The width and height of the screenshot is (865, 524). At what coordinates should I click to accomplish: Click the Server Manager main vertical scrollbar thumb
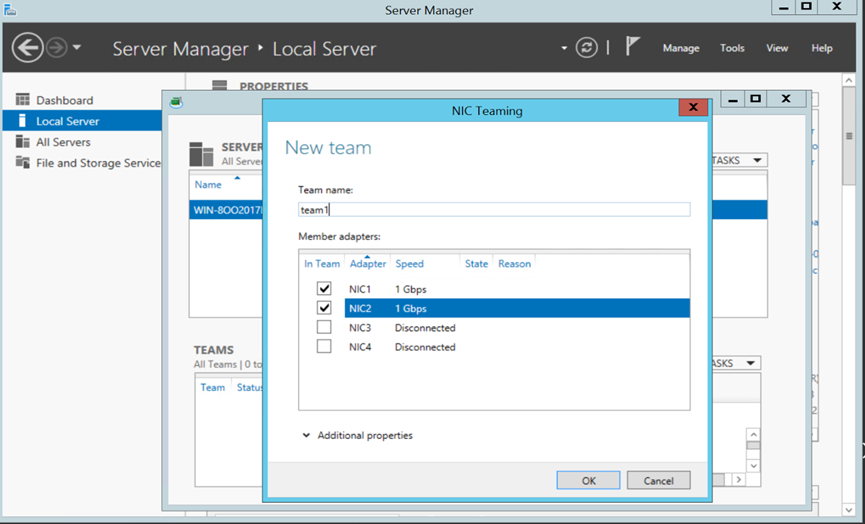[x=849, y=136]
